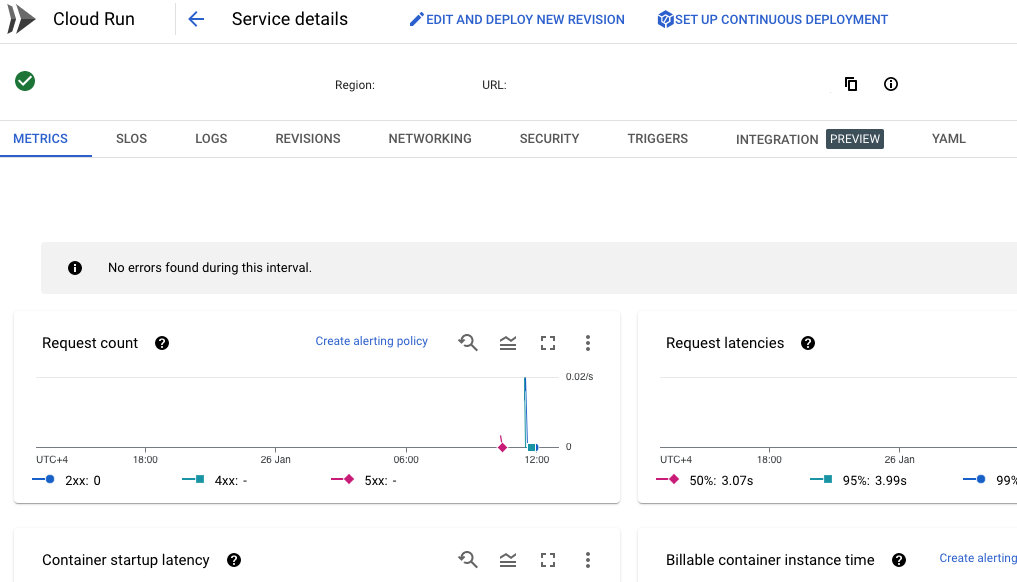Image resolution: width=1017 pixels, height=582 pixels.
Task: Click help icon beside Request latencies
Action: (808, 343)
